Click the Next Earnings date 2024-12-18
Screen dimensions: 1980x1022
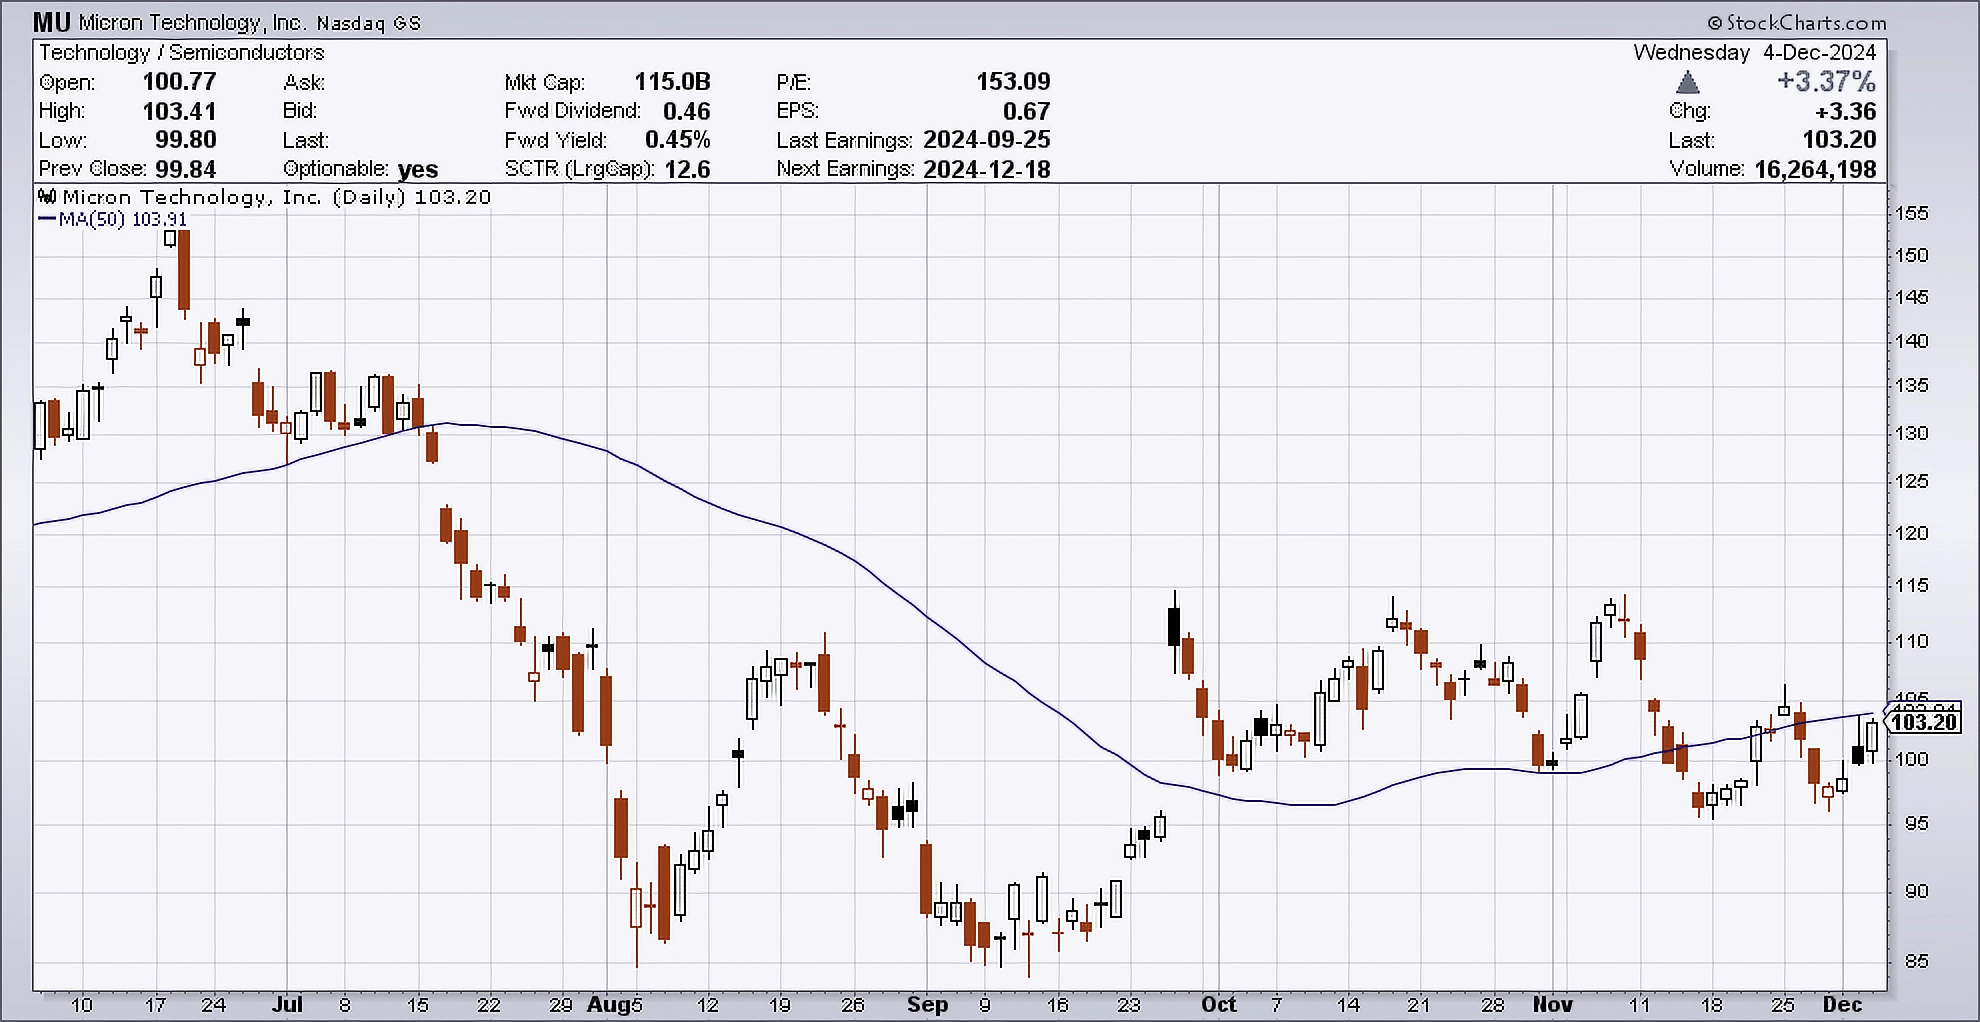click(x=987, y=169)
